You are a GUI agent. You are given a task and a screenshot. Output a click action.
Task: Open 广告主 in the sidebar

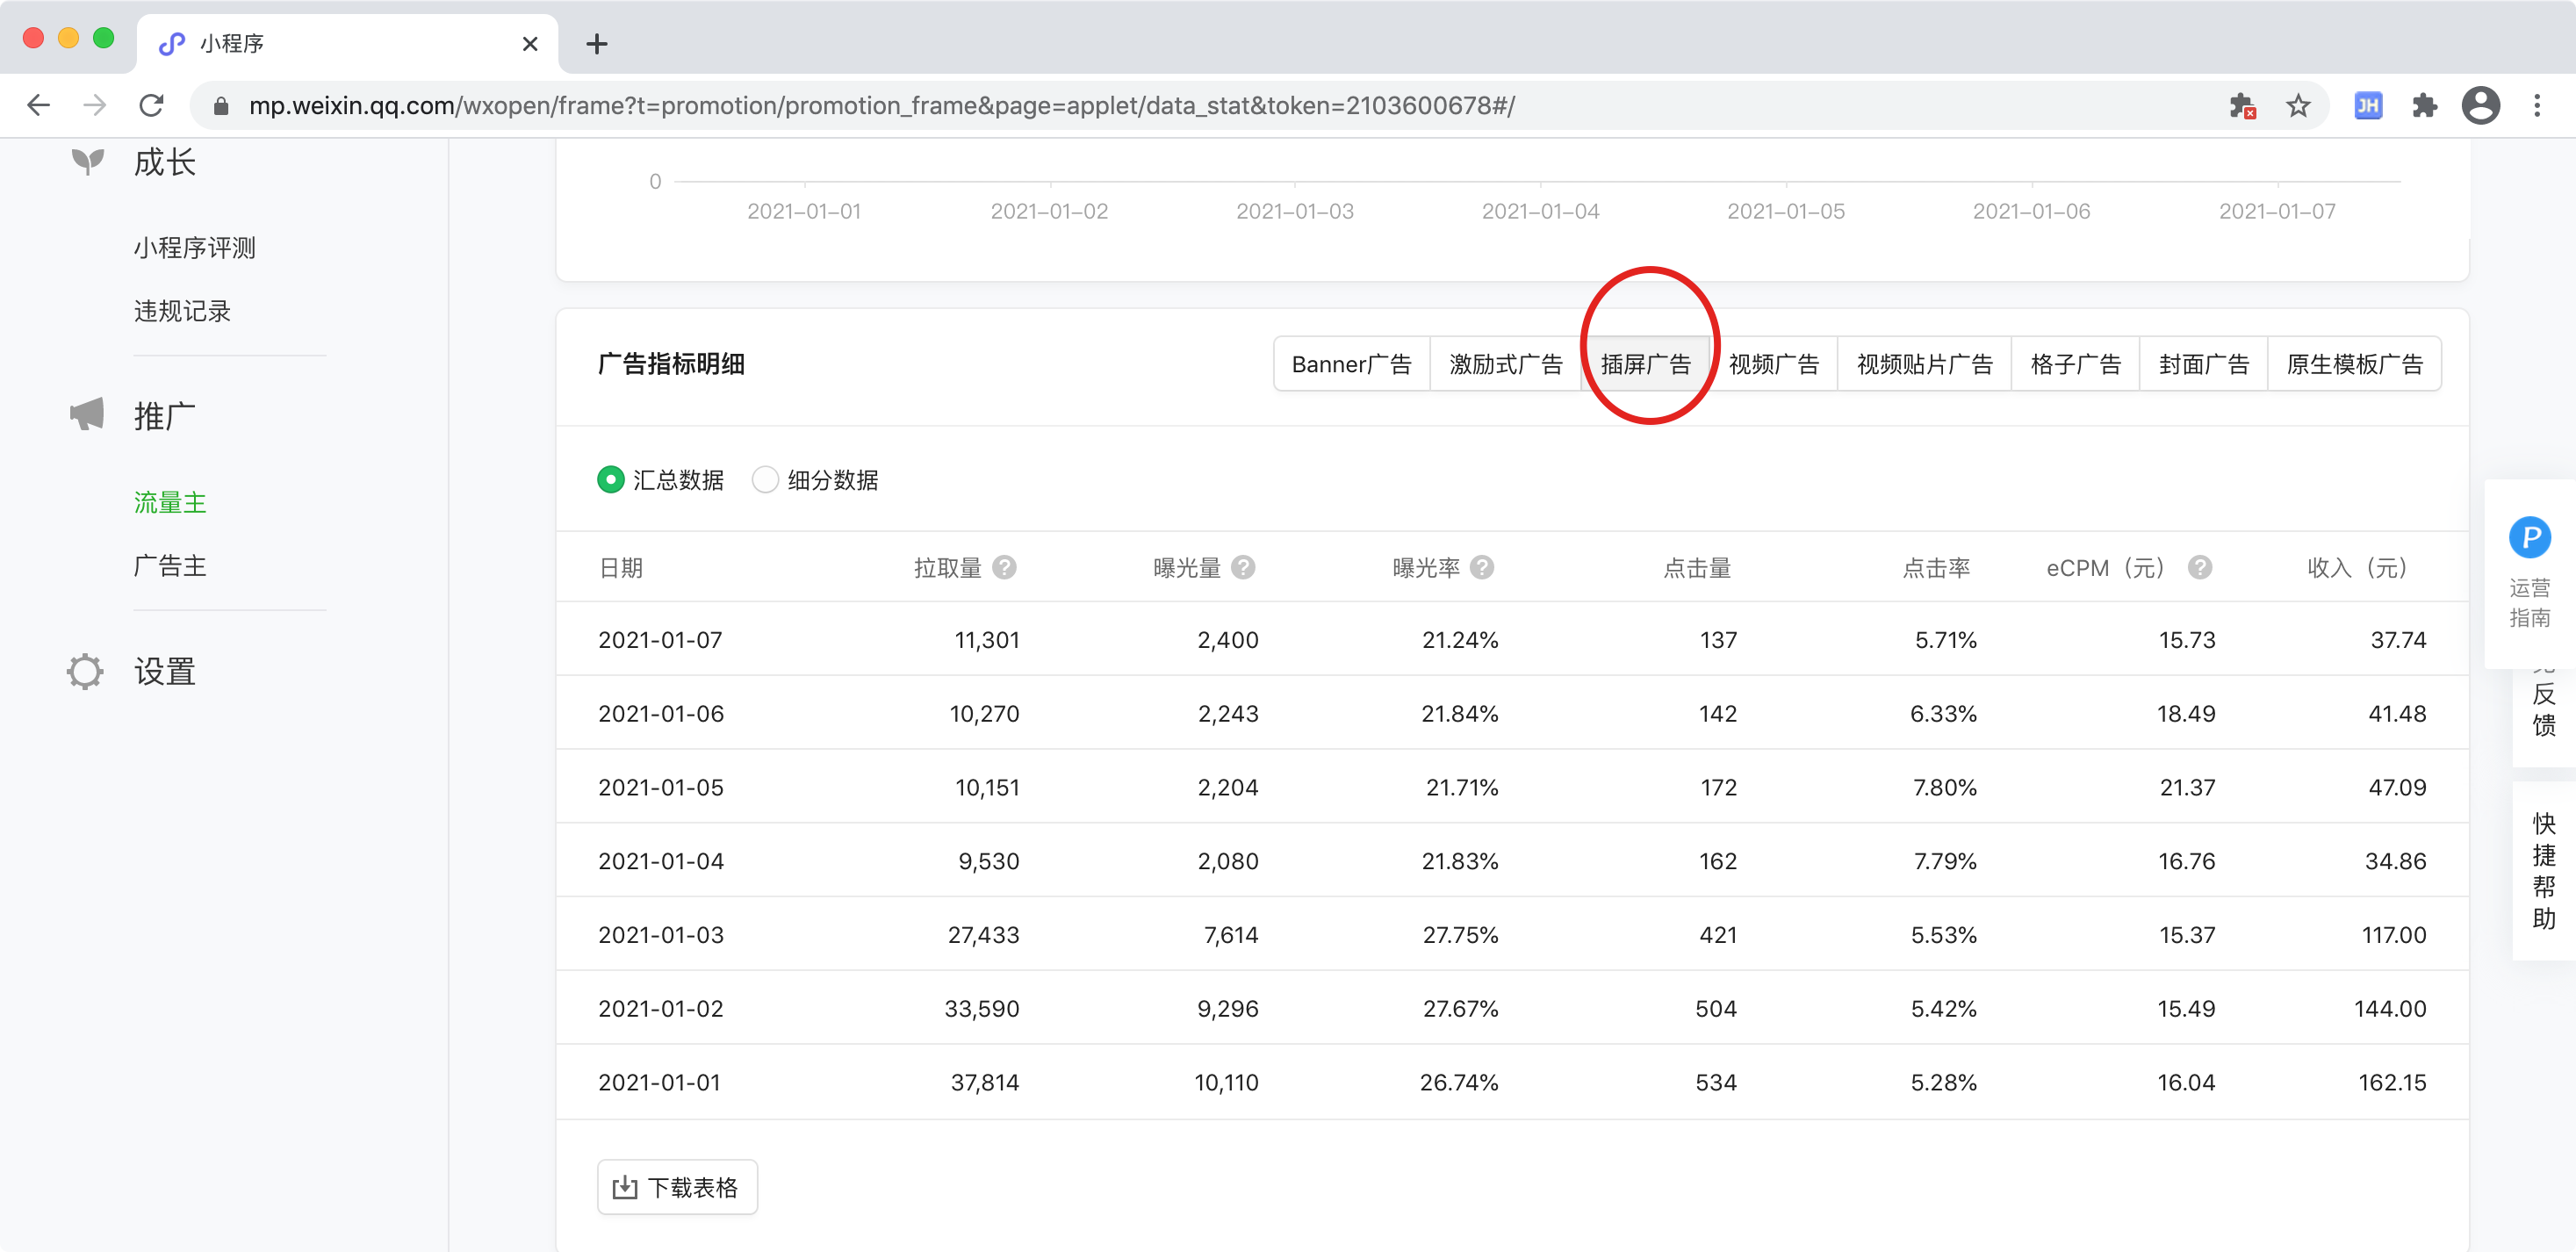click(170, 566)
